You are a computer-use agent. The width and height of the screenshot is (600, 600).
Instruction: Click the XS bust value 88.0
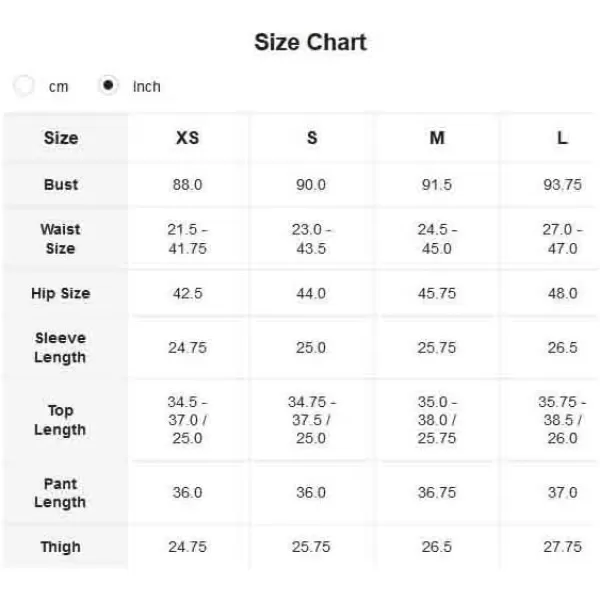tap(188, 185)
